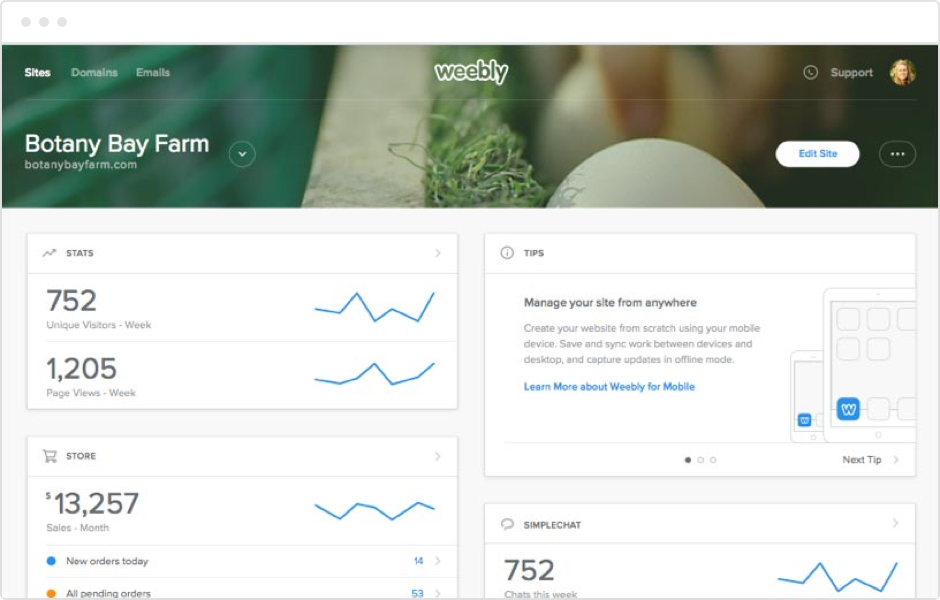
Task: Expand the Store panel chevron
Action: (437, 456)
